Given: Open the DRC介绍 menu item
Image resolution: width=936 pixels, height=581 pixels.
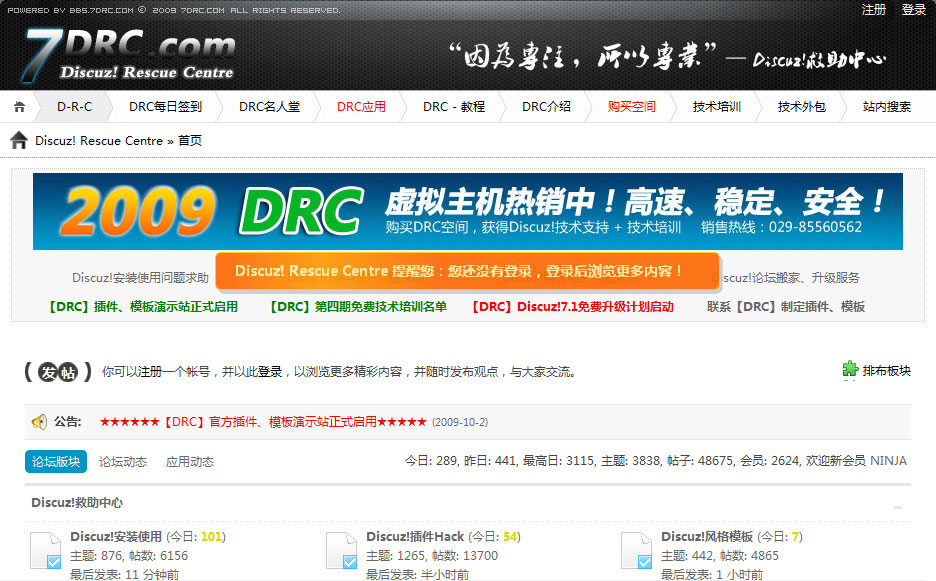Looking at the screenshot, I should pos(546,107).
